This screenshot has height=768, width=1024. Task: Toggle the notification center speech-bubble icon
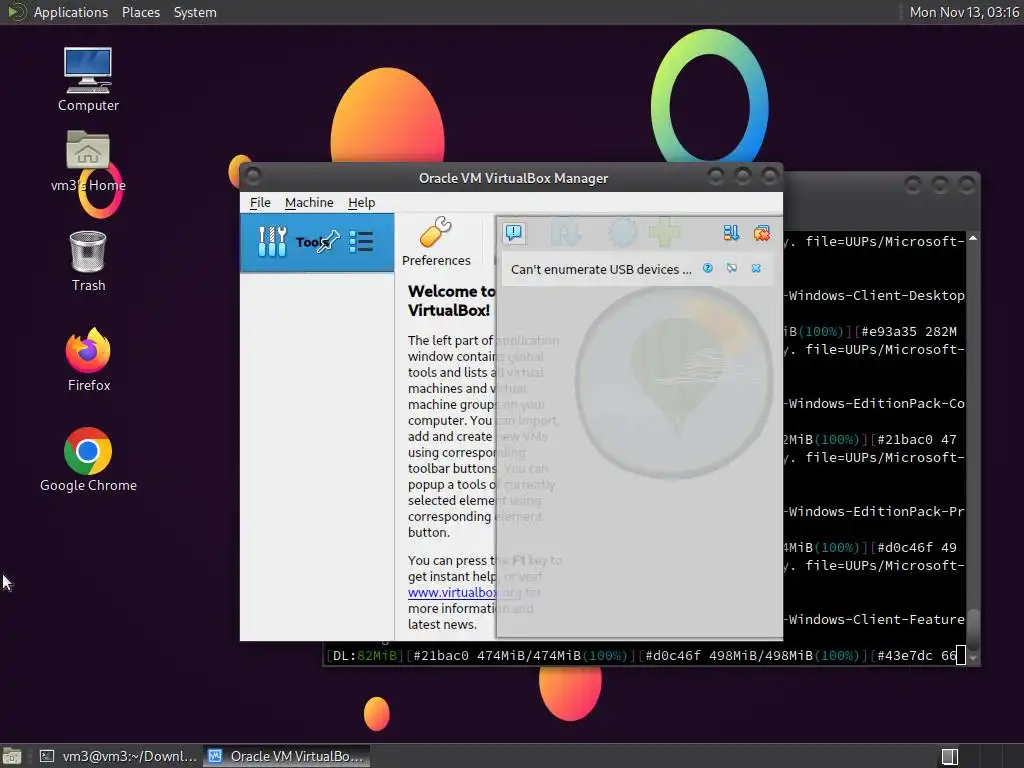[514, 232]
